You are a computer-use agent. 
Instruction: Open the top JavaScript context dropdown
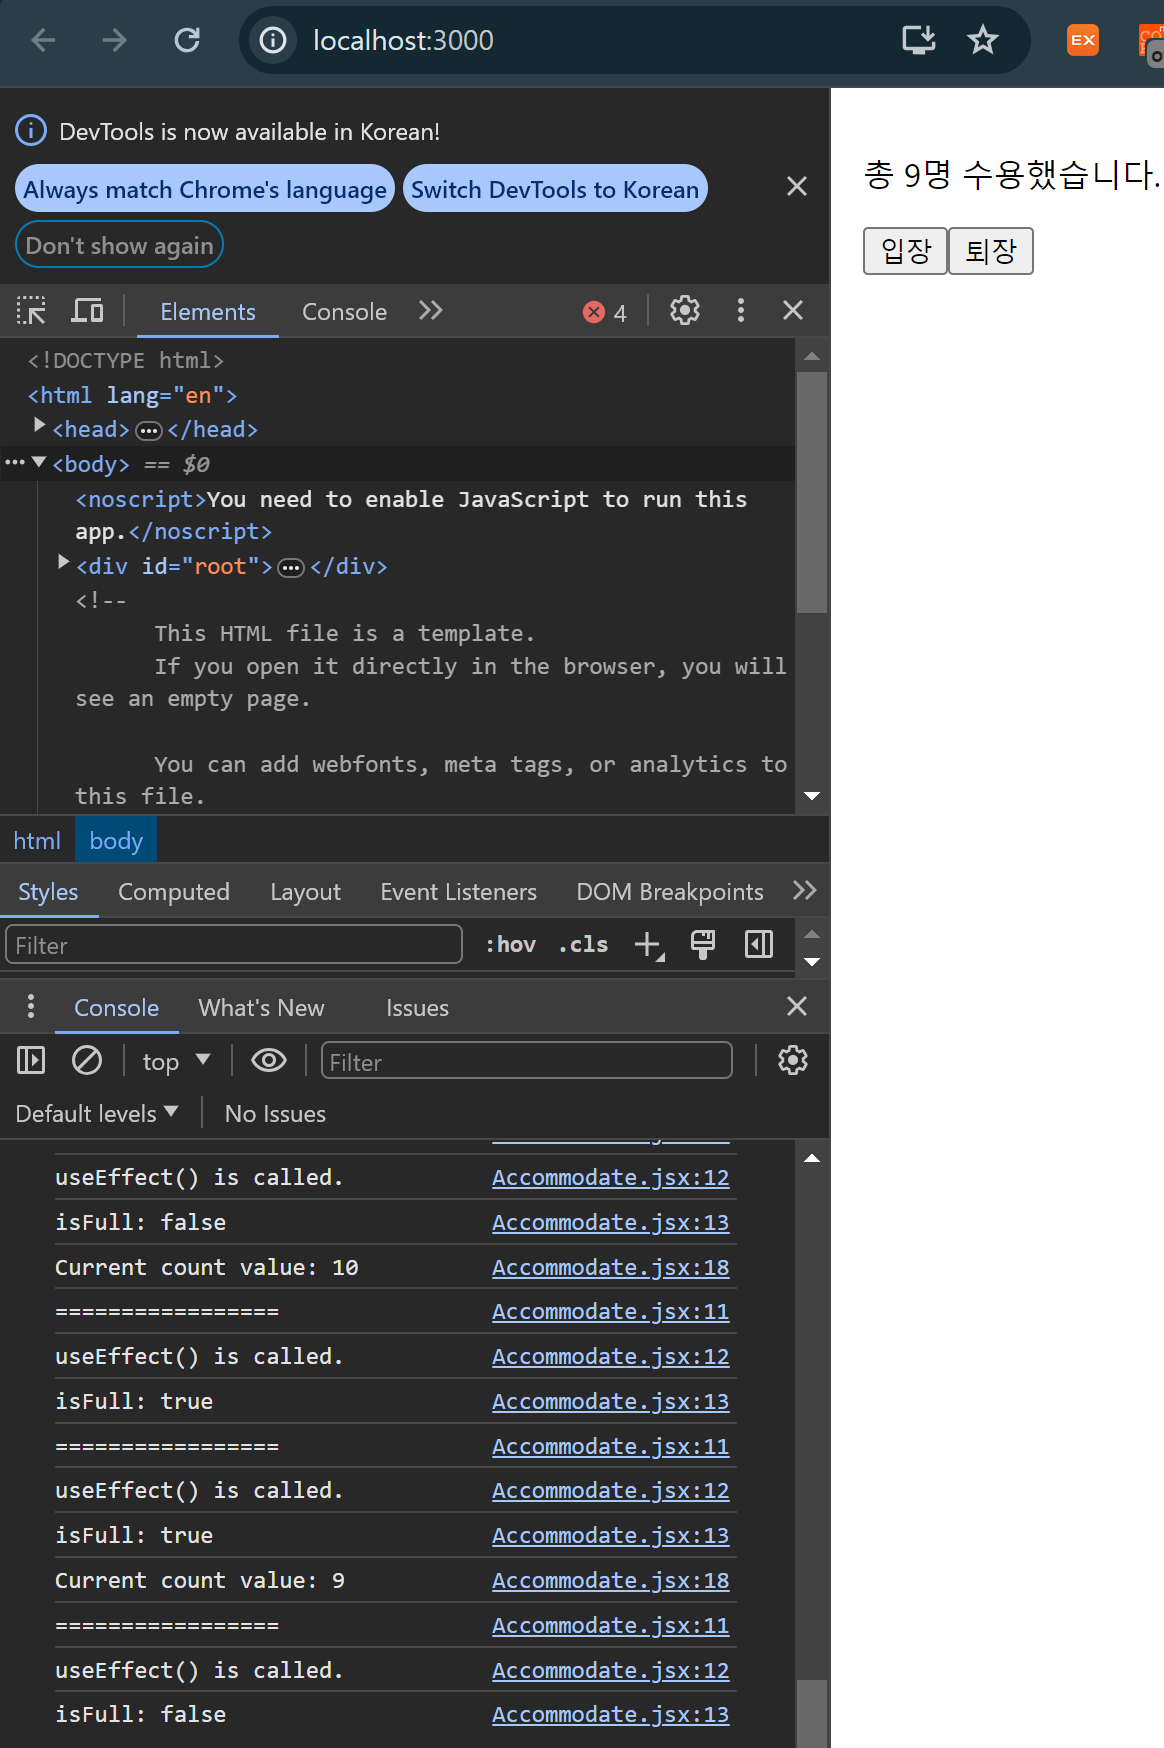tap(176, 1061)
